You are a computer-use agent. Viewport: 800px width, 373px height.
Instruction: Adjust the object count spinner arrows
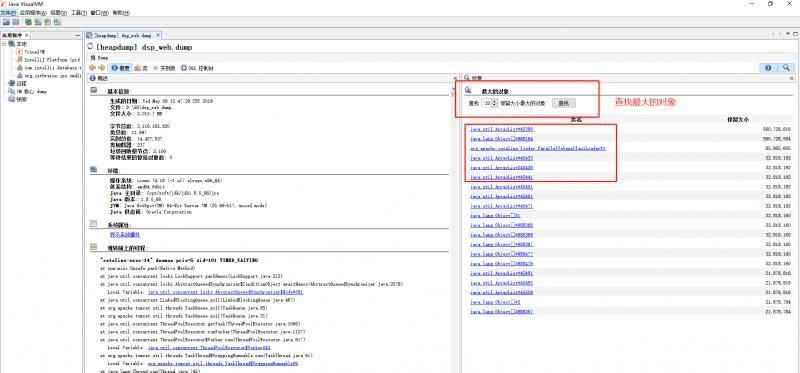pos(494,103)
